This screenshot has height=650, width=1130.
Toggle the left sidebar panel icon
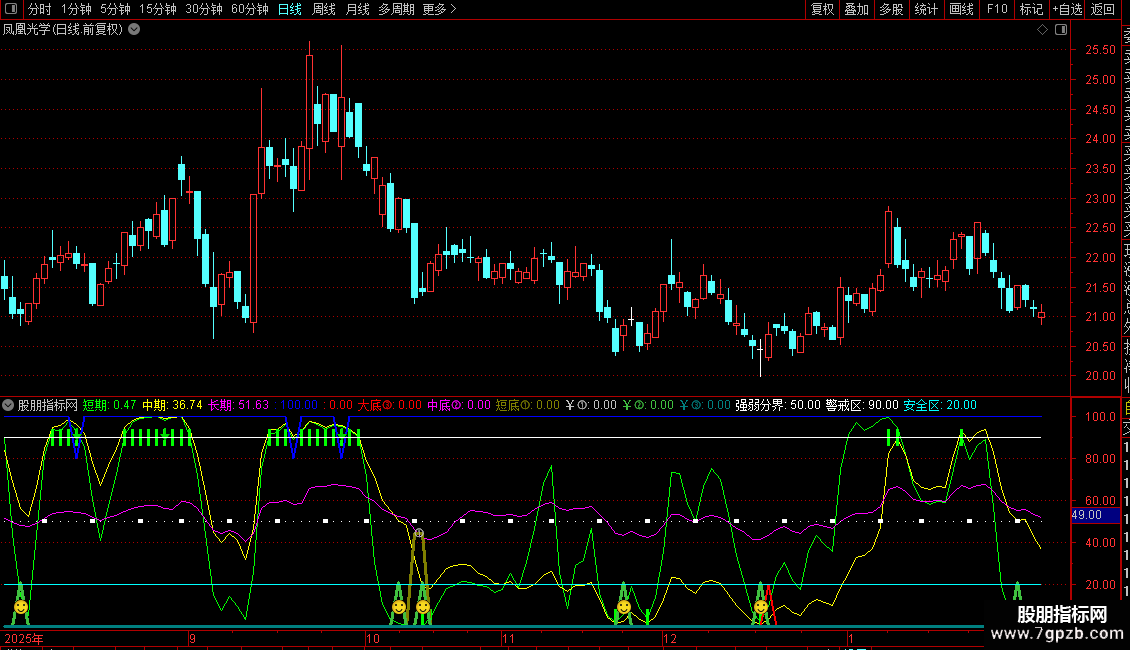tap(12, 10)
